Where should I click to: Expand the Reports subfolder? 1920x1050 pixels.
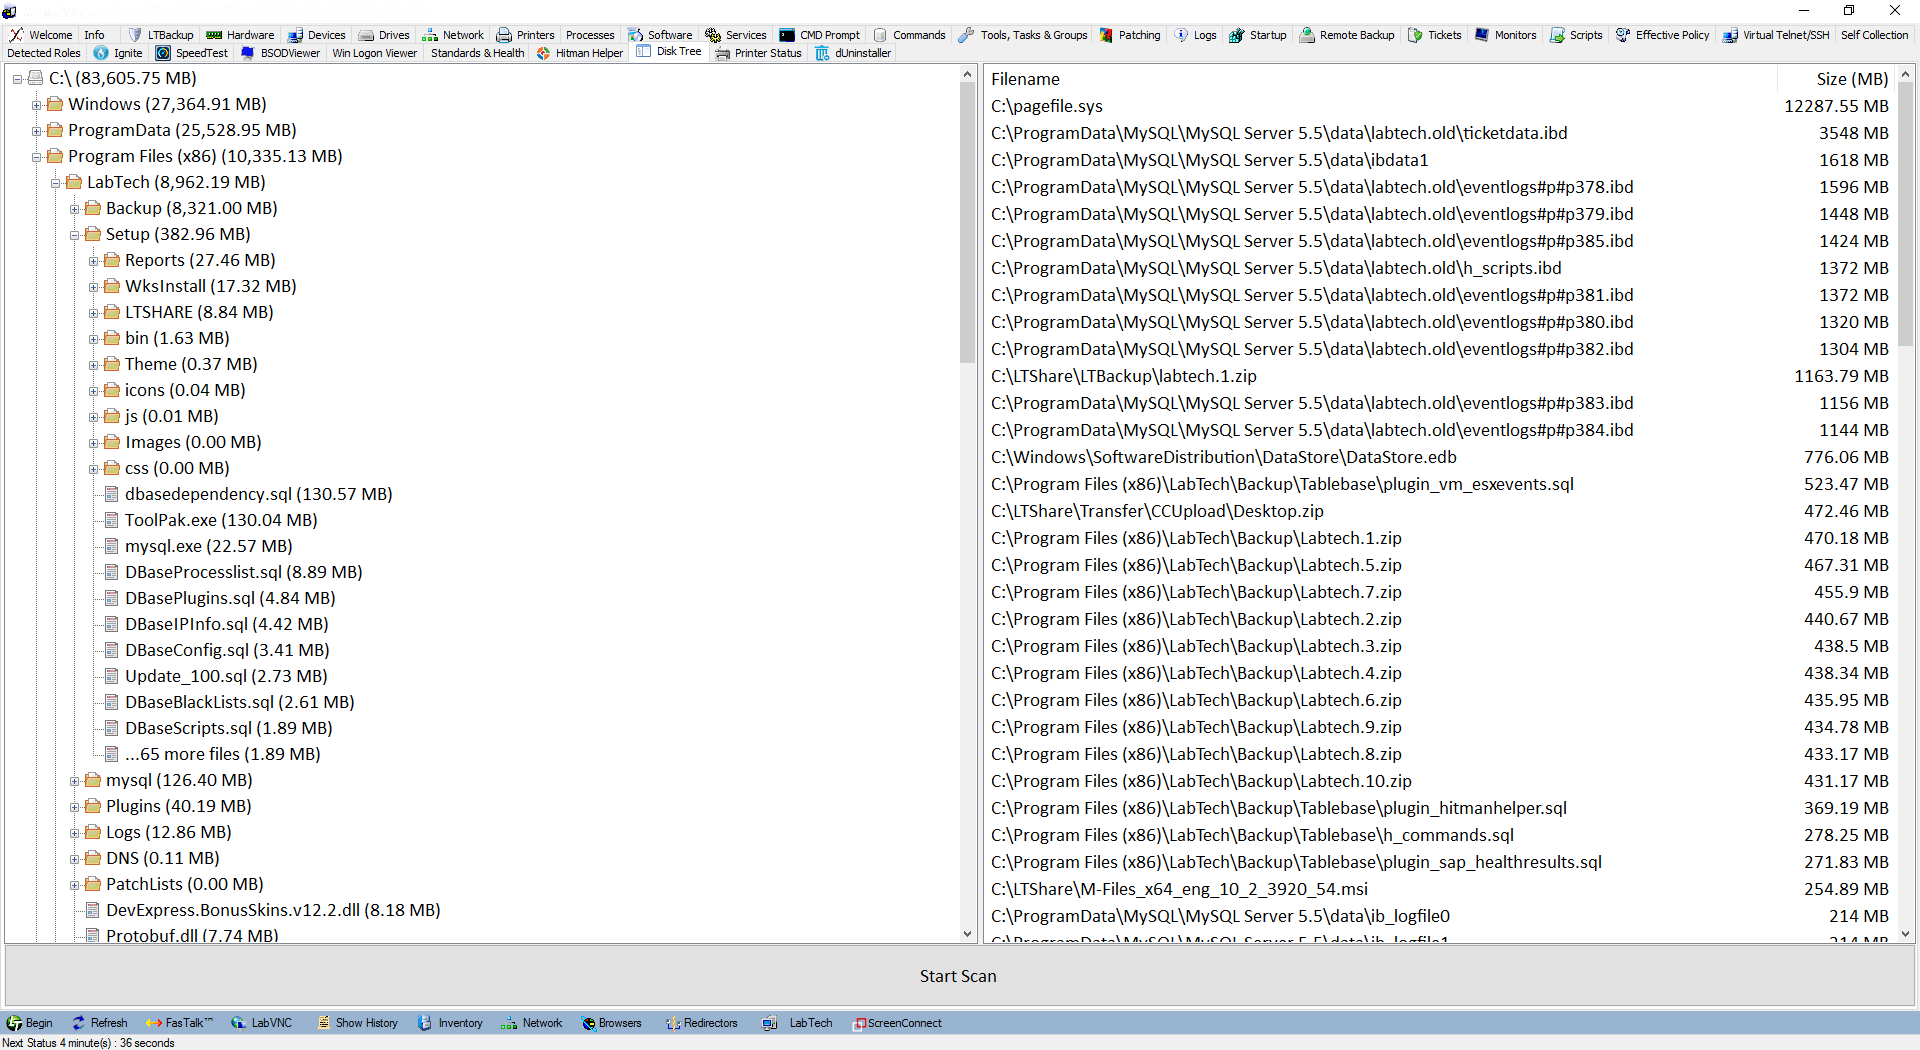94,260
